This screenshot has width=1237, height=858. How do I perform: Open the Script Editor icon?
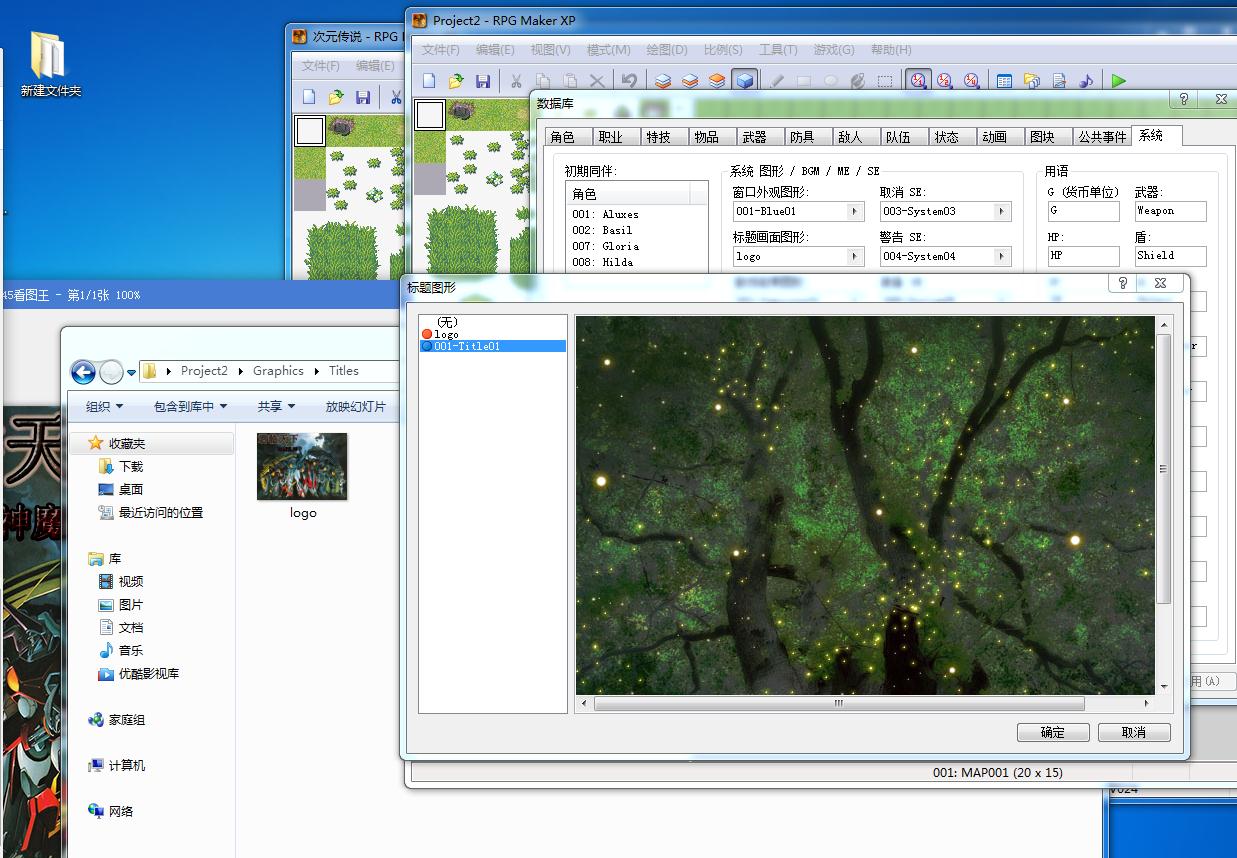point(1059,81)
